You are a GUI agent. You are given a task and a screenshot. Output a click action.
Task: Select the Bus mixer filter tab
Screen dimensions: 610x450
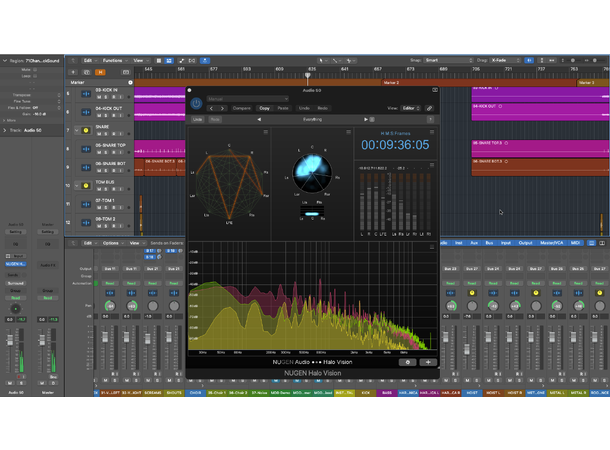489,243
